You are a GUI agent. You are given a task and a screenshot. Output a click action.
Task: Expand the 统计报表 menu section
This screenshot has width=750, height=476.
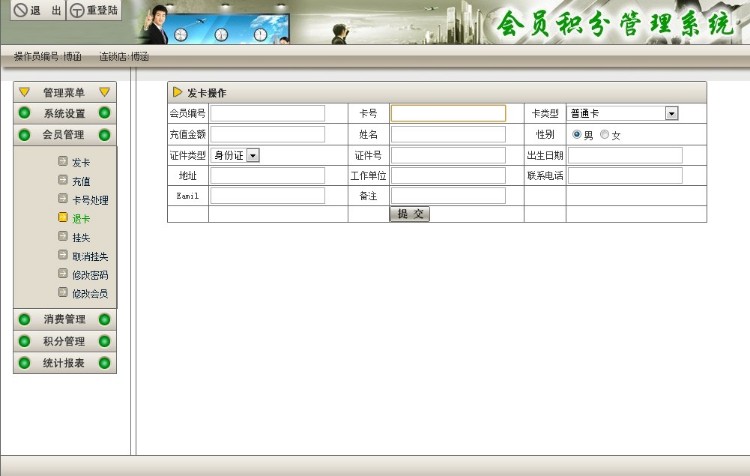(65, 363)
